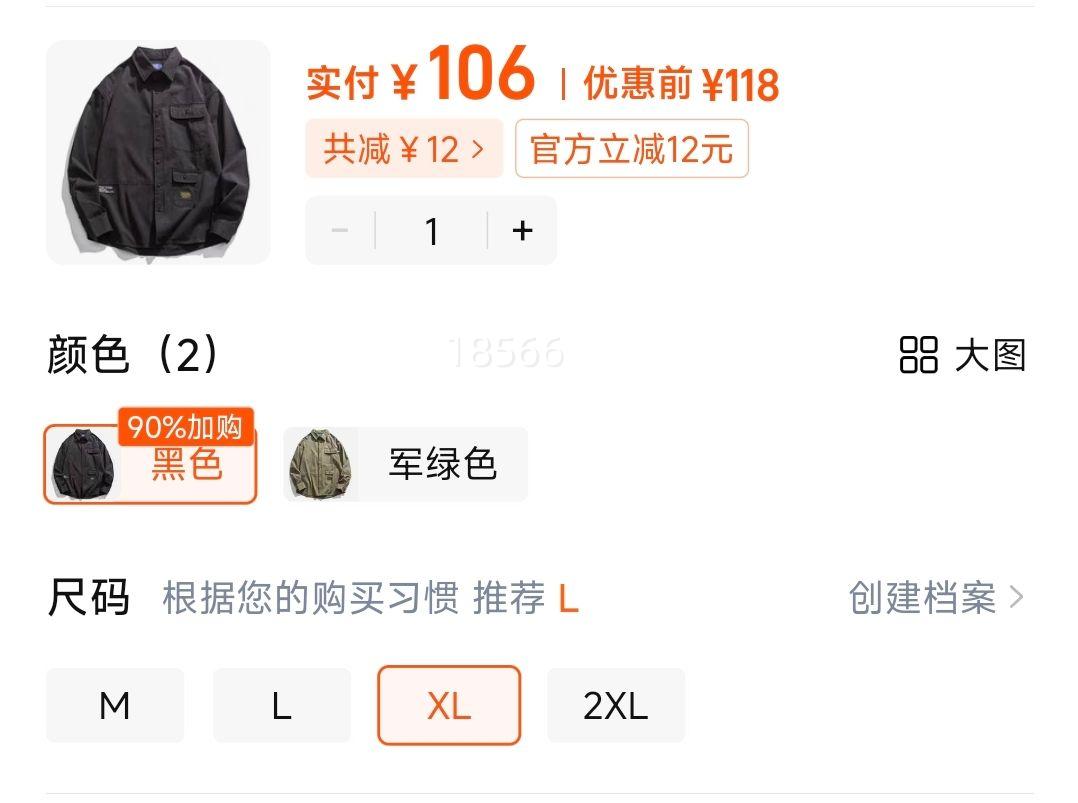Tap the 官方立减12元 coupon tag
The height and width of the screenshot is (803, 1078).
[632, 148]
